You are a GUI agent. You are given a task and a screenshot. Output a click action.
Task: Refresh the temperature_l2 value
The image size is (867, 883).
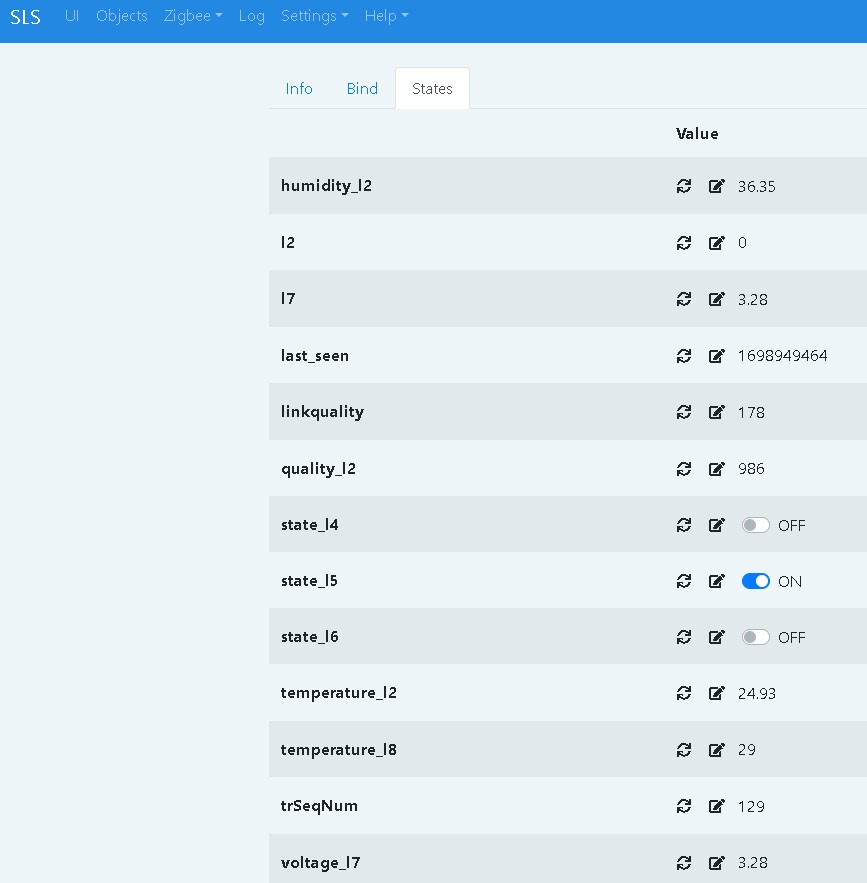pyautogui.click(x=683, y=693)
